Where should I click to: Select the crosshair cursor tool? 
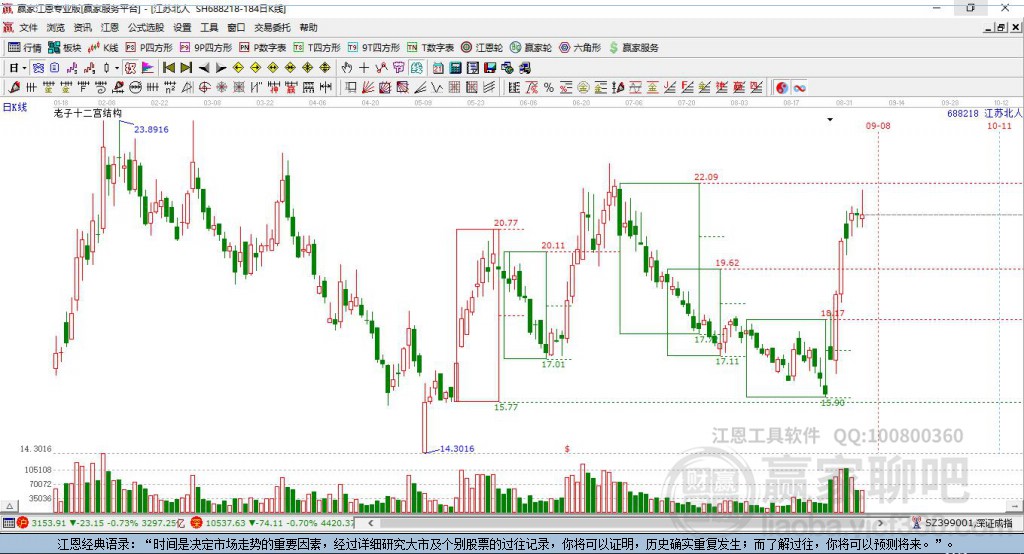pyautogui.click(x=364, y=68)
